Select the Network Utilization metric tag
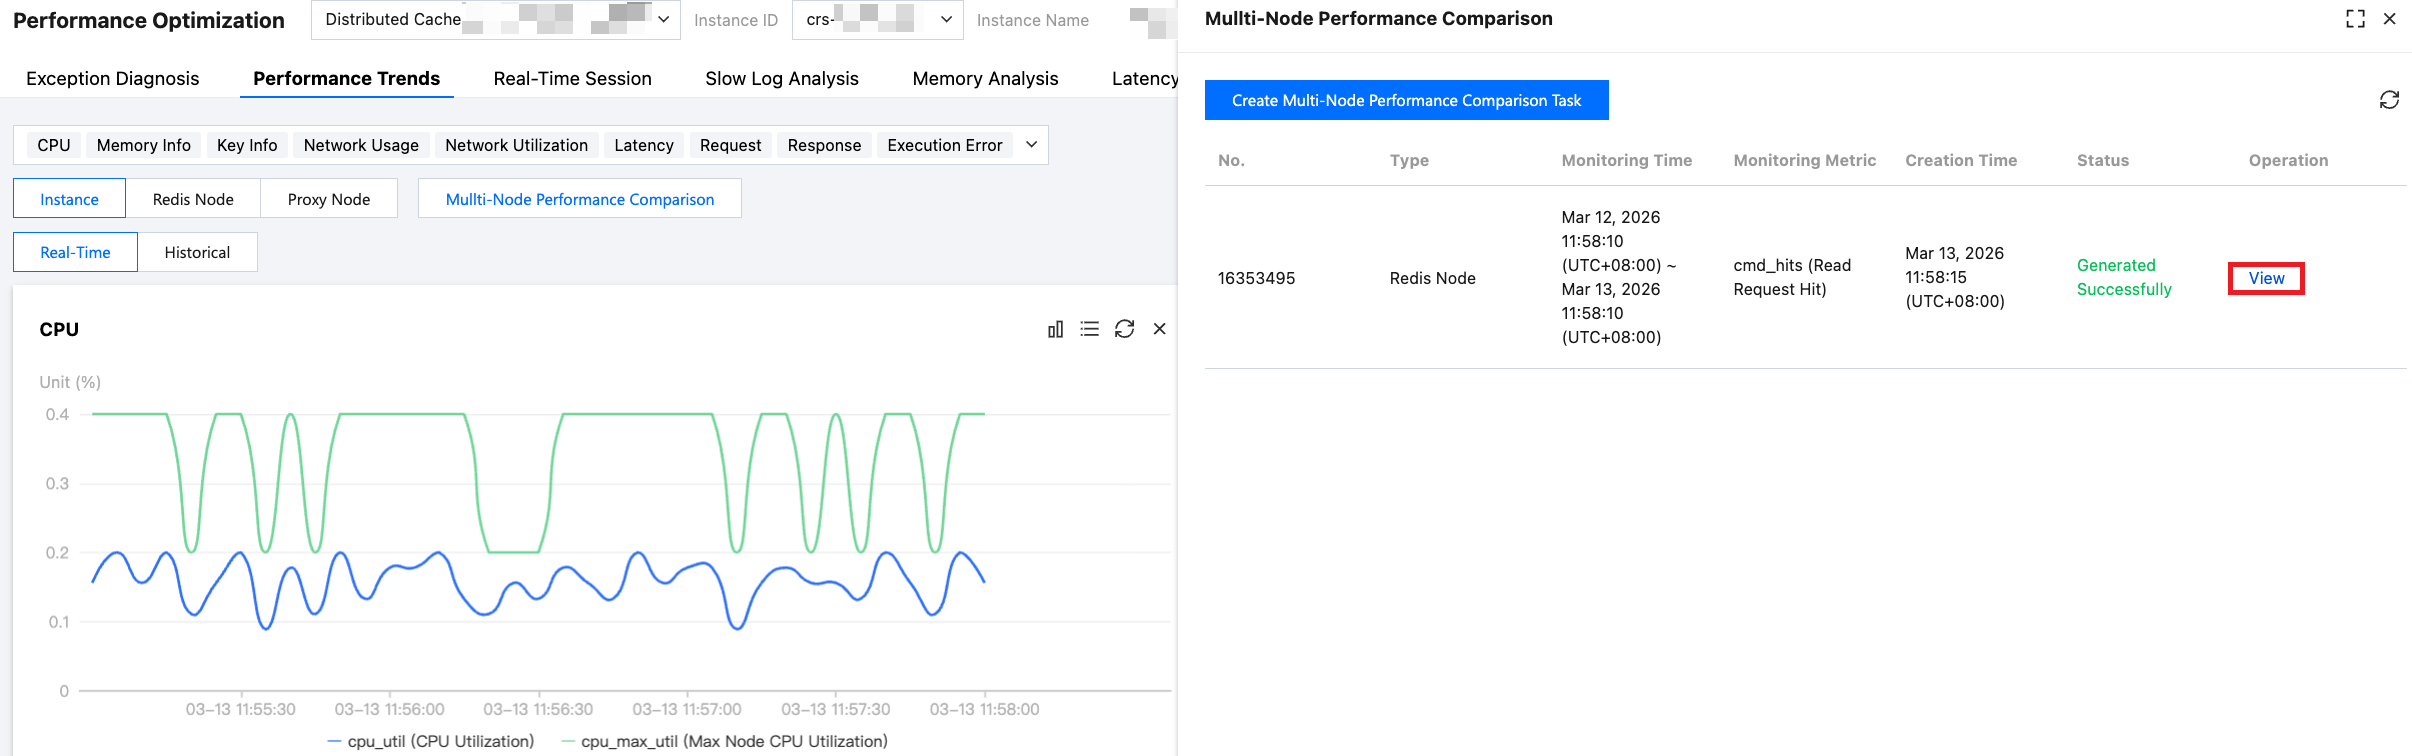The width and height of the screenshot is (2412, 756). pyautogui.click(x=516, y=145)
